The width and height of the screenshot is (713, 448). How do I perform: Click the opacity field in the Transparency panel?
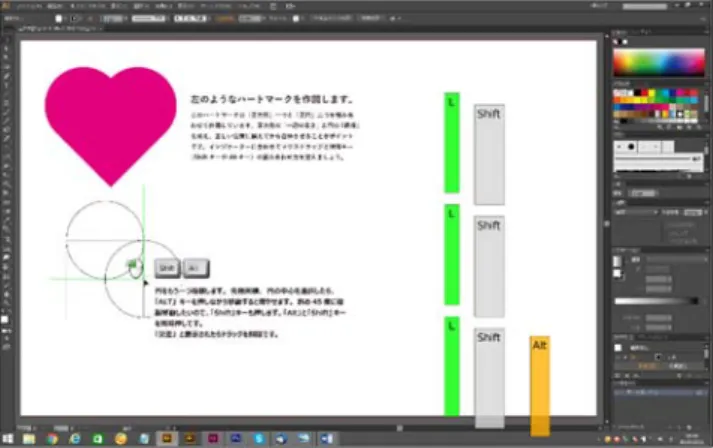(693, 212)
